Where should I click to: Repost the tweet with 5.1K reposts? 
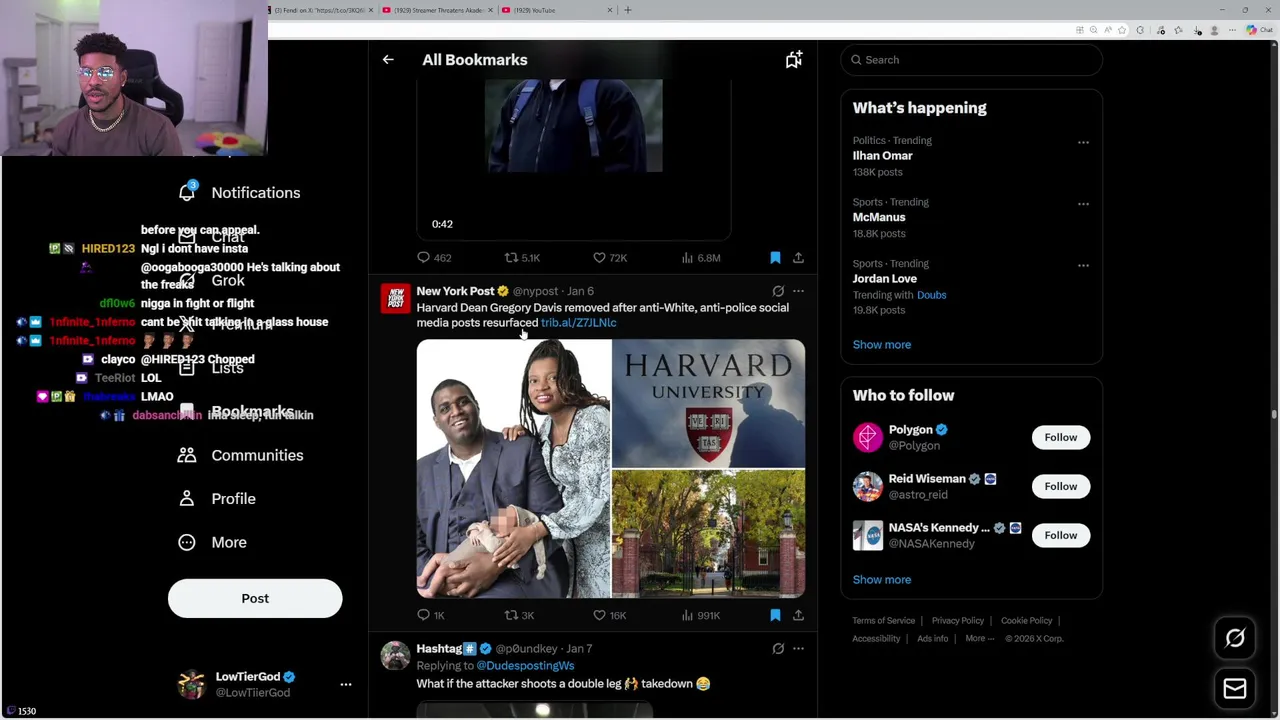(522, 258)
